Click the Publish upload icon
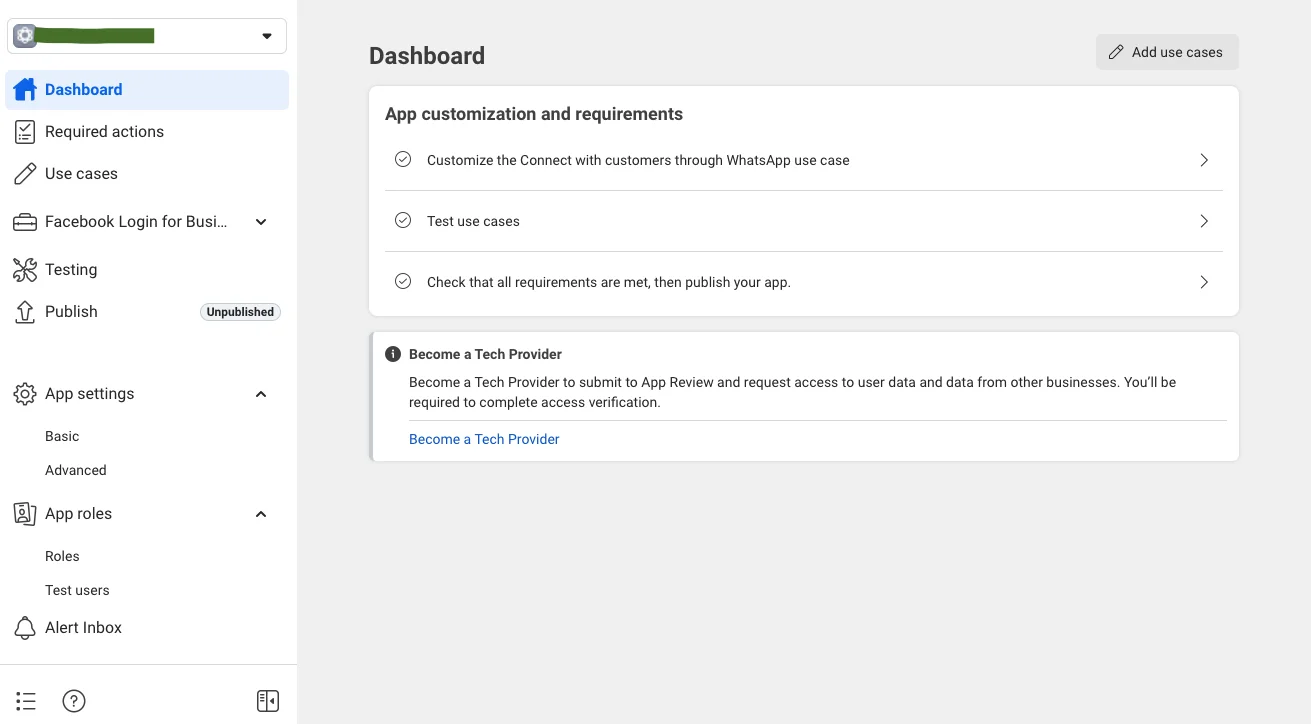Viewport: 1311px width, 724px height. (25, 312)
